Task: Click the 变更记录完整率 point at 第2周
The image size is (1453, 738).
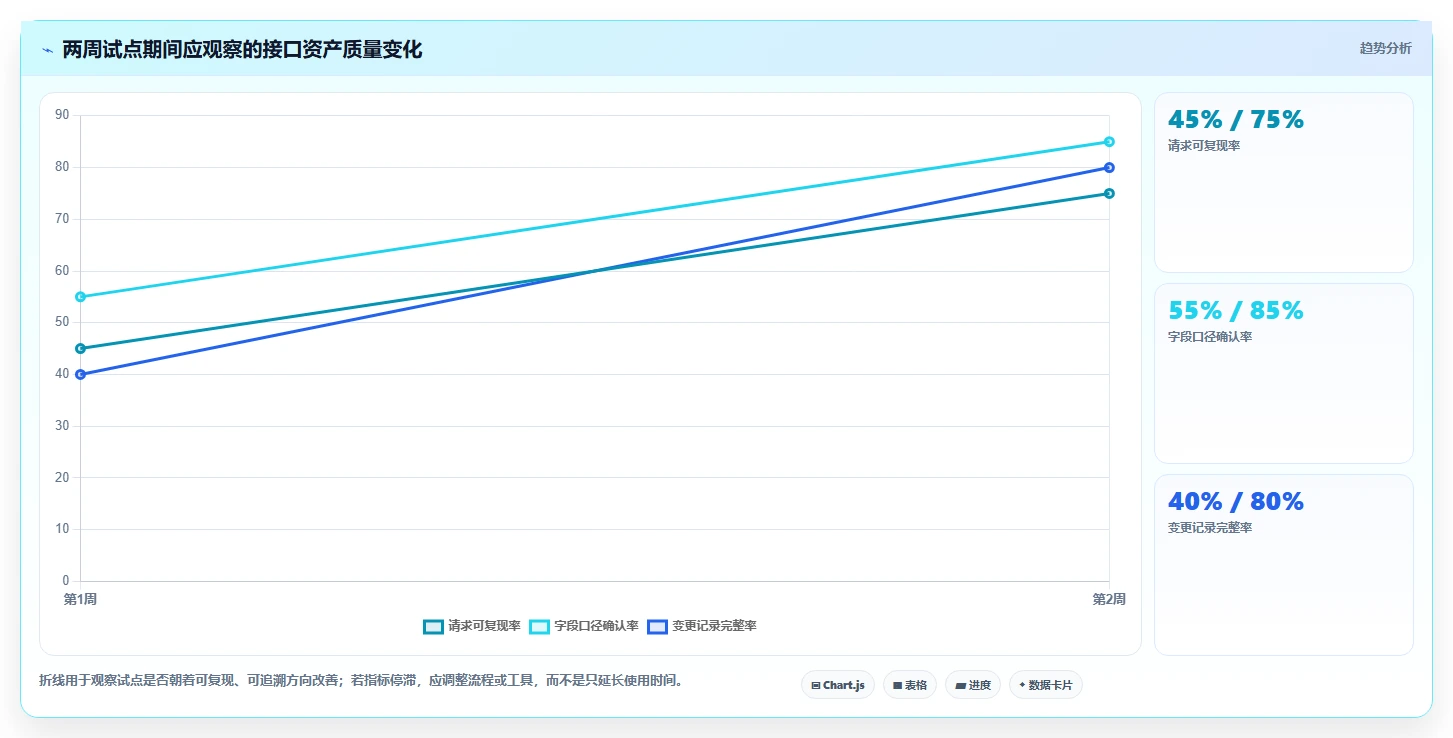Action: point(1109,167)
